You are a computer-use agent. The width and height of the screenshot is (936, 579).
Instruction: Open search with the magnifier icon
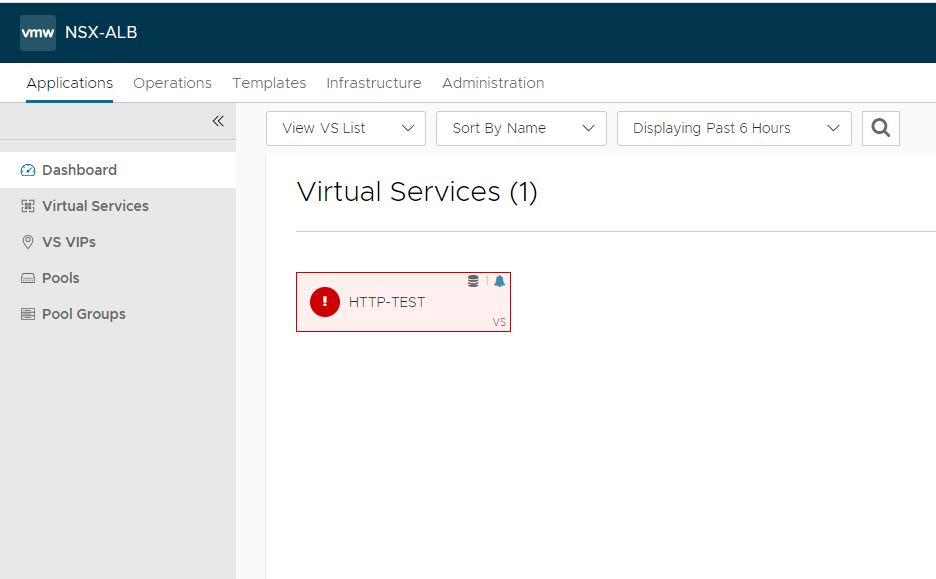(880, 128)
